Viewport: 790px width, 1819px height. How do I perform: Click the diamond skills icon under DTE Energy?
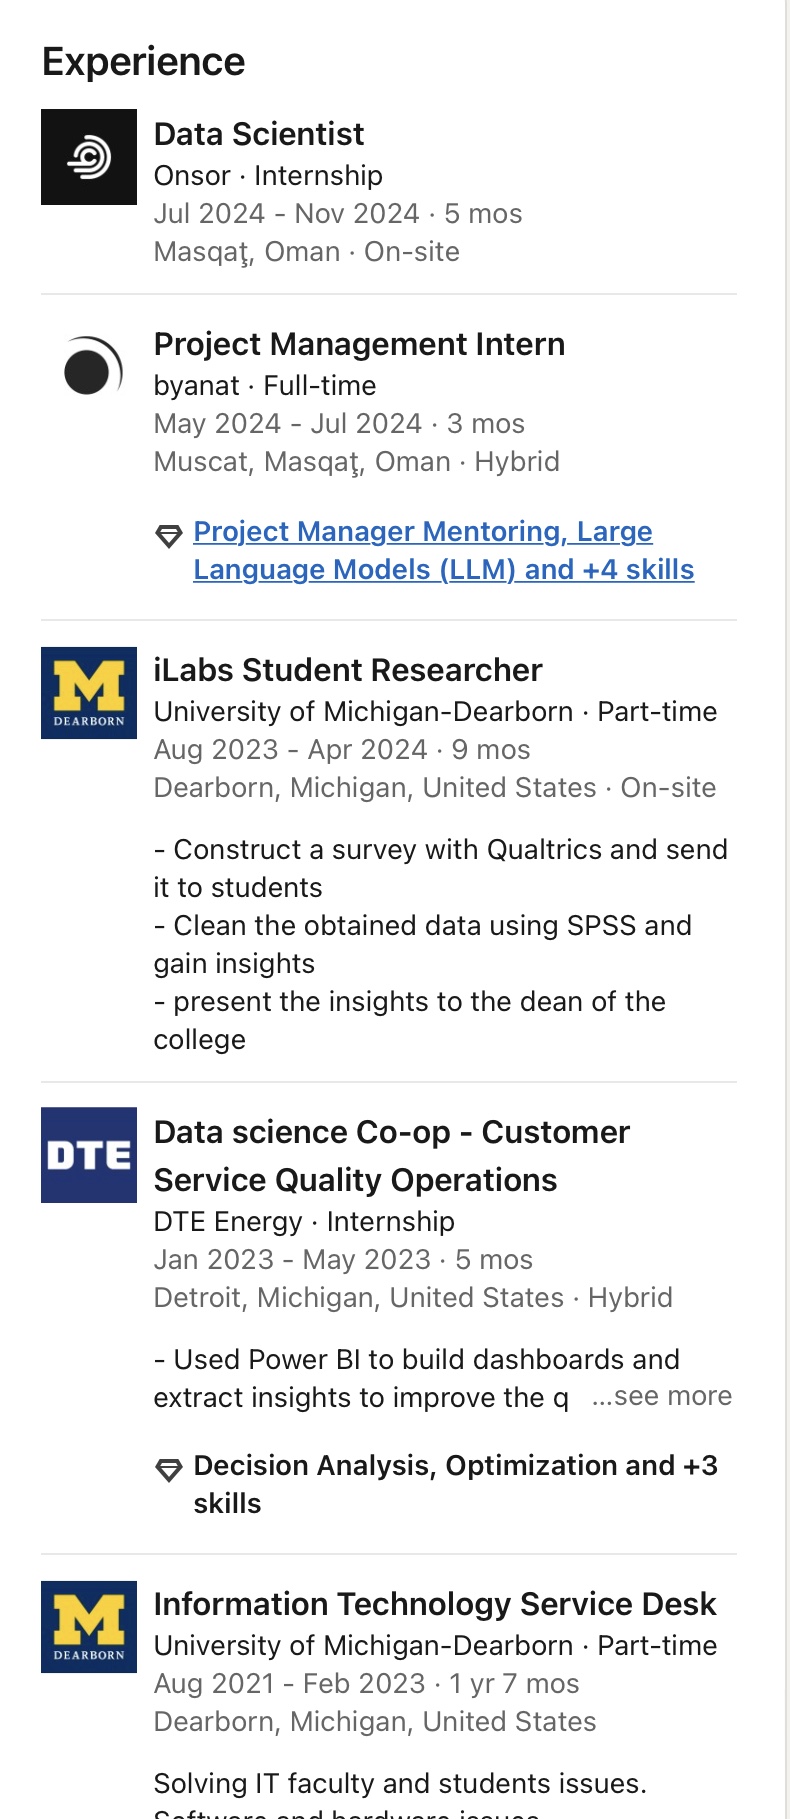(x=169, y=1470)
